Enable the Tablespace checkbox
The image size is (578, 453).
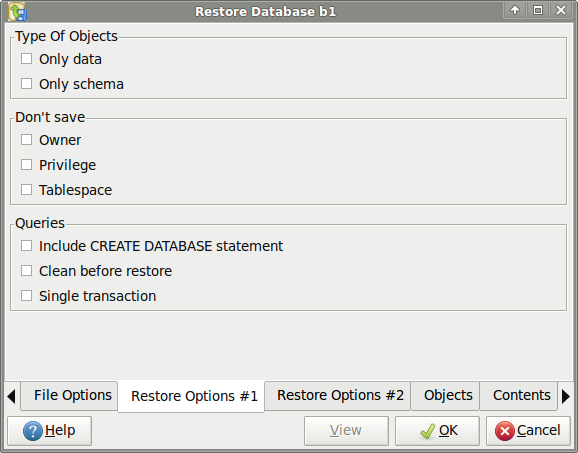coord(27,190)
